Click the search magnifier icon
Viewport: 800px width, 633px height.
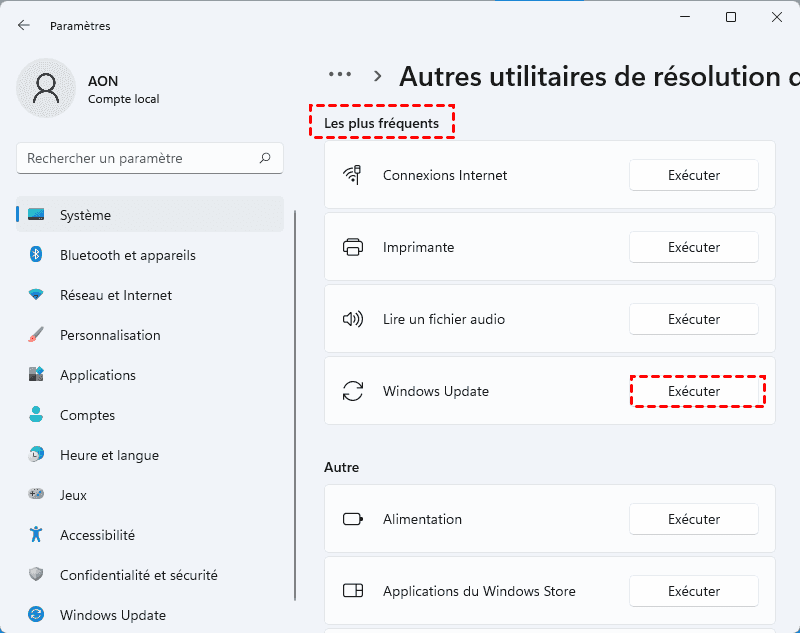265,158
